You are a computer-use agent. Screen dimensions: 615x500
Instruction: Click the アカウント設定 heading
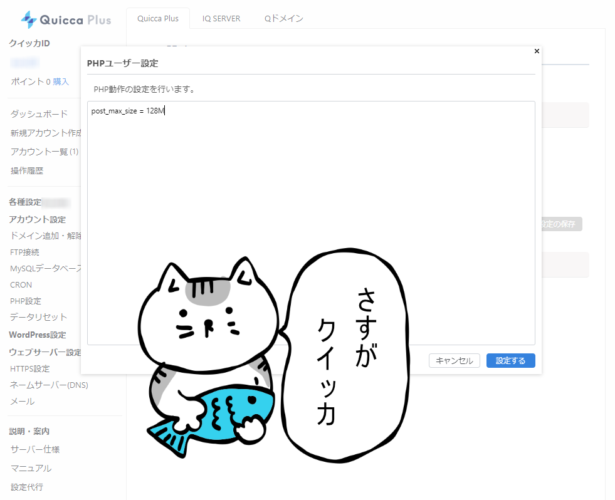tap(37, 219)
